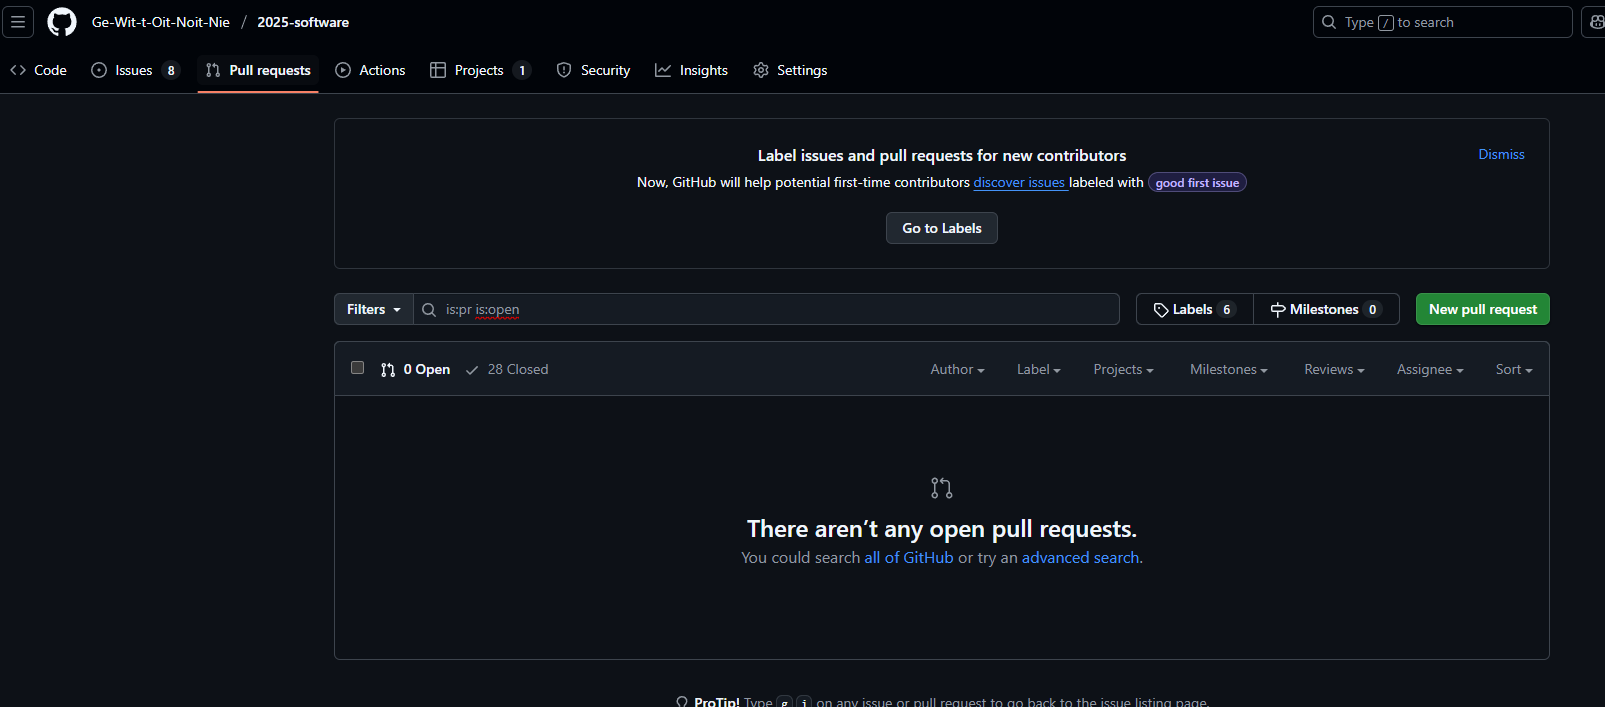Expand the Author filter dropdown
The width and height of the screenshot is (1605, 707).
(x=957, y=369)
